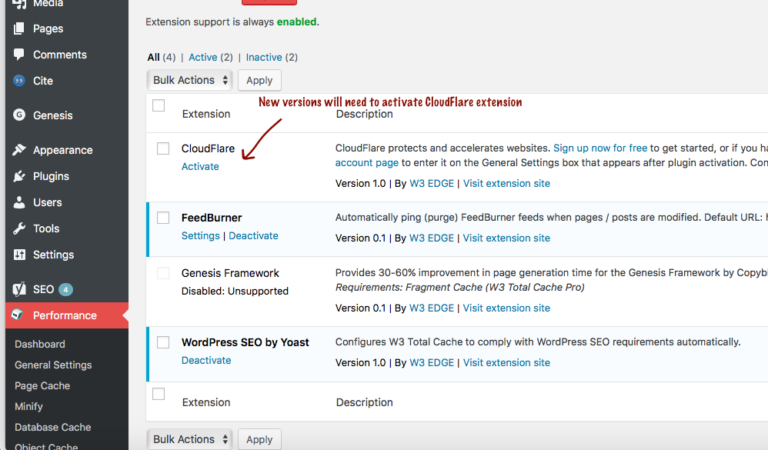The height and width of the screenshot is (450, 768).
Task: Click the Genesis G icon
Action: pyautogui.click(x=19, y=115)
